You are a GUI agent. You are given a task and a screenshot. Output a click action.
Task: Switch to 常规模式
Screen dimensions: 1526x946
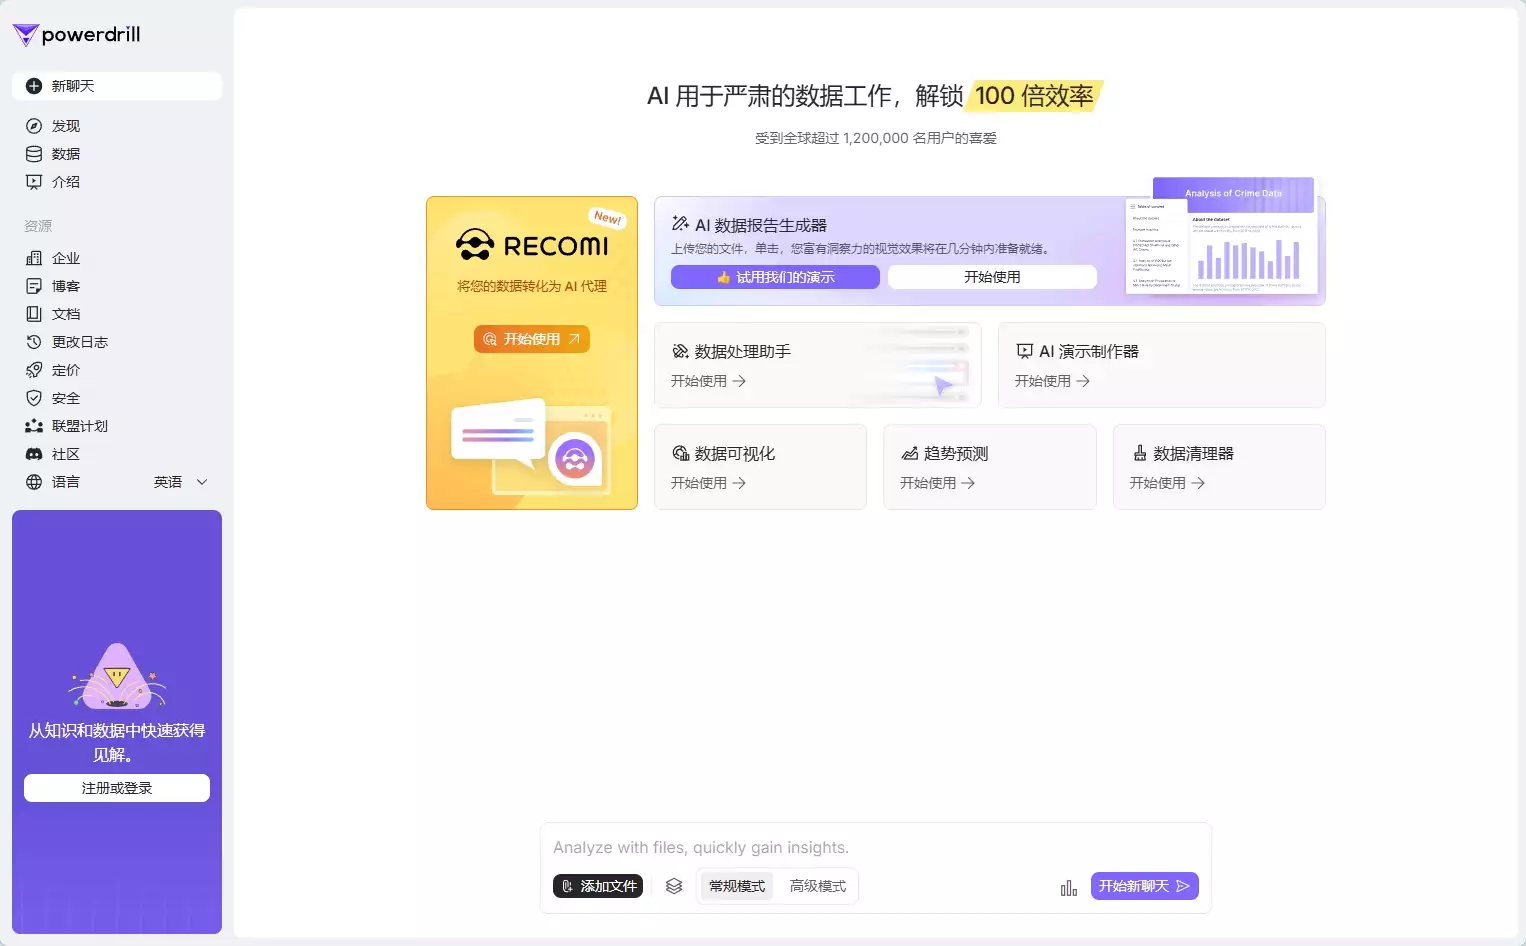point(737,886)
